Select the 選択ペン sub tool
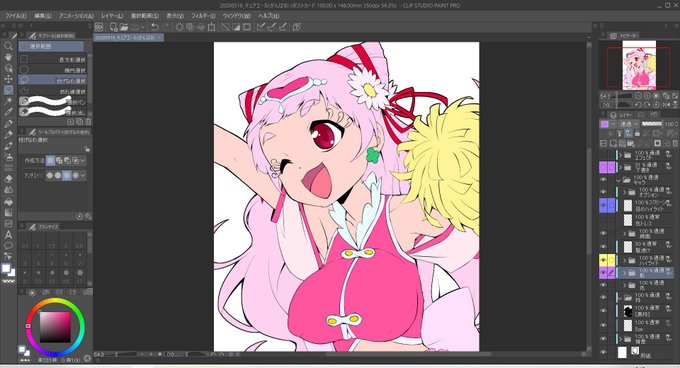Viewport: 680px width, 368px height. pyautogui.click(x=52, y=101)
